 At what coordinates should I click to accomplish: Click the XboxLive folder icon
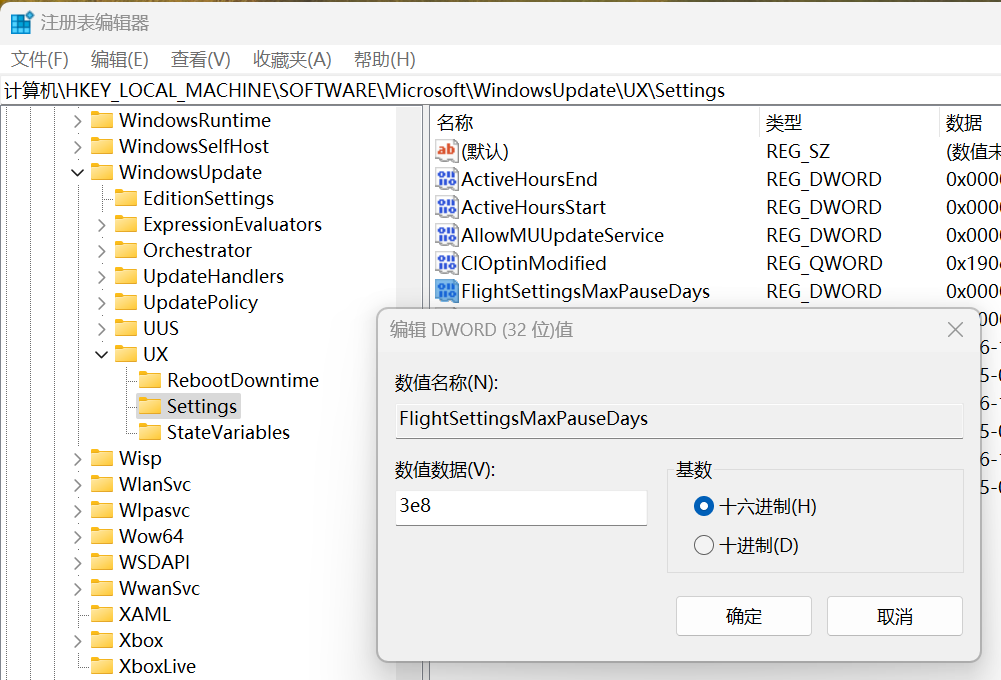102,667
